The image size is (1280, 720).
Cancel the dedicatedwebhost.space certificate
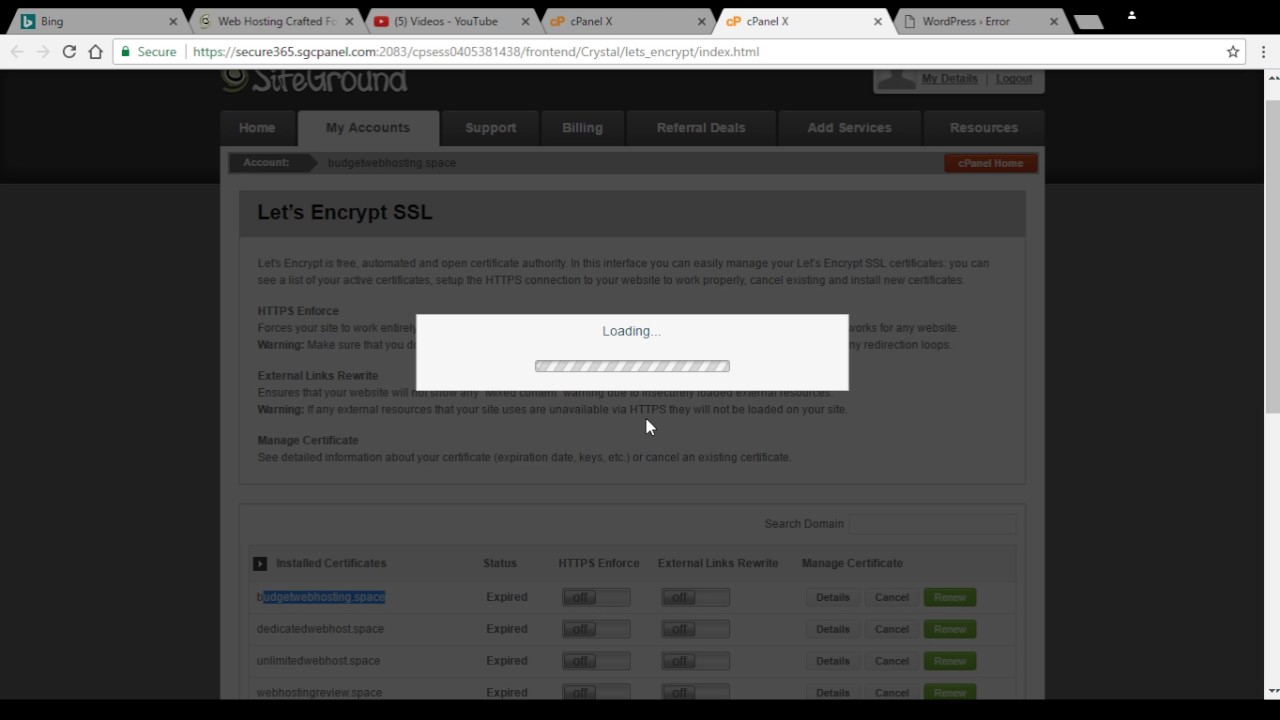tap(891, 630)
